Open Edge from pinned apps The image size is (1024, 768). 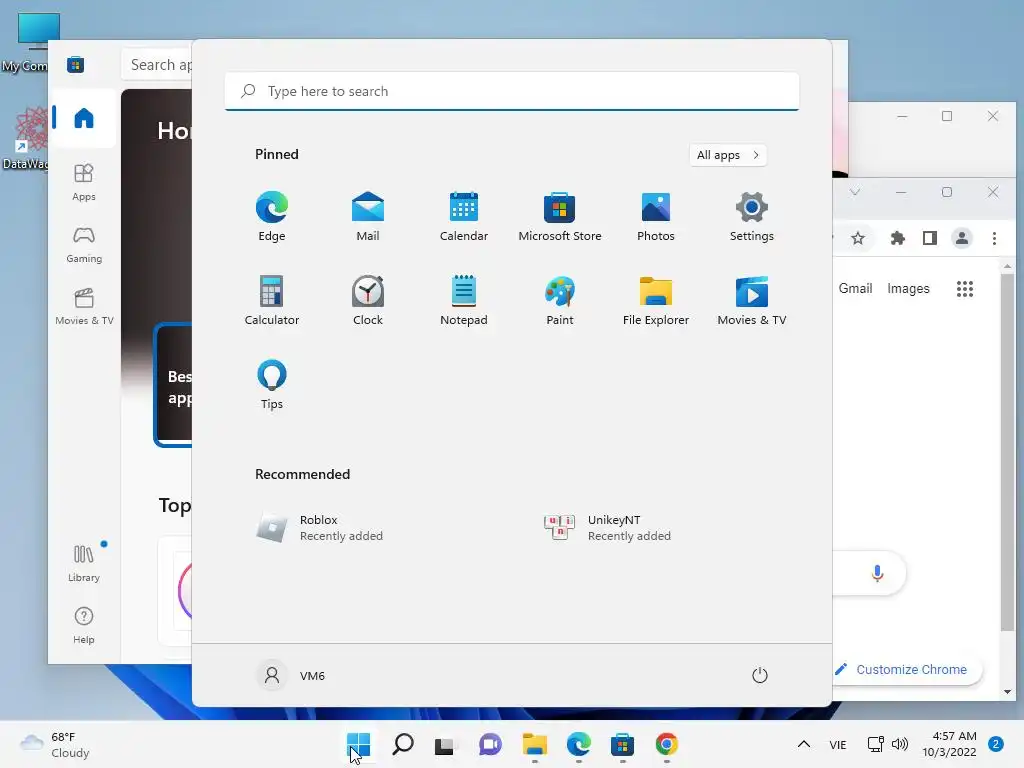point(272,217)
